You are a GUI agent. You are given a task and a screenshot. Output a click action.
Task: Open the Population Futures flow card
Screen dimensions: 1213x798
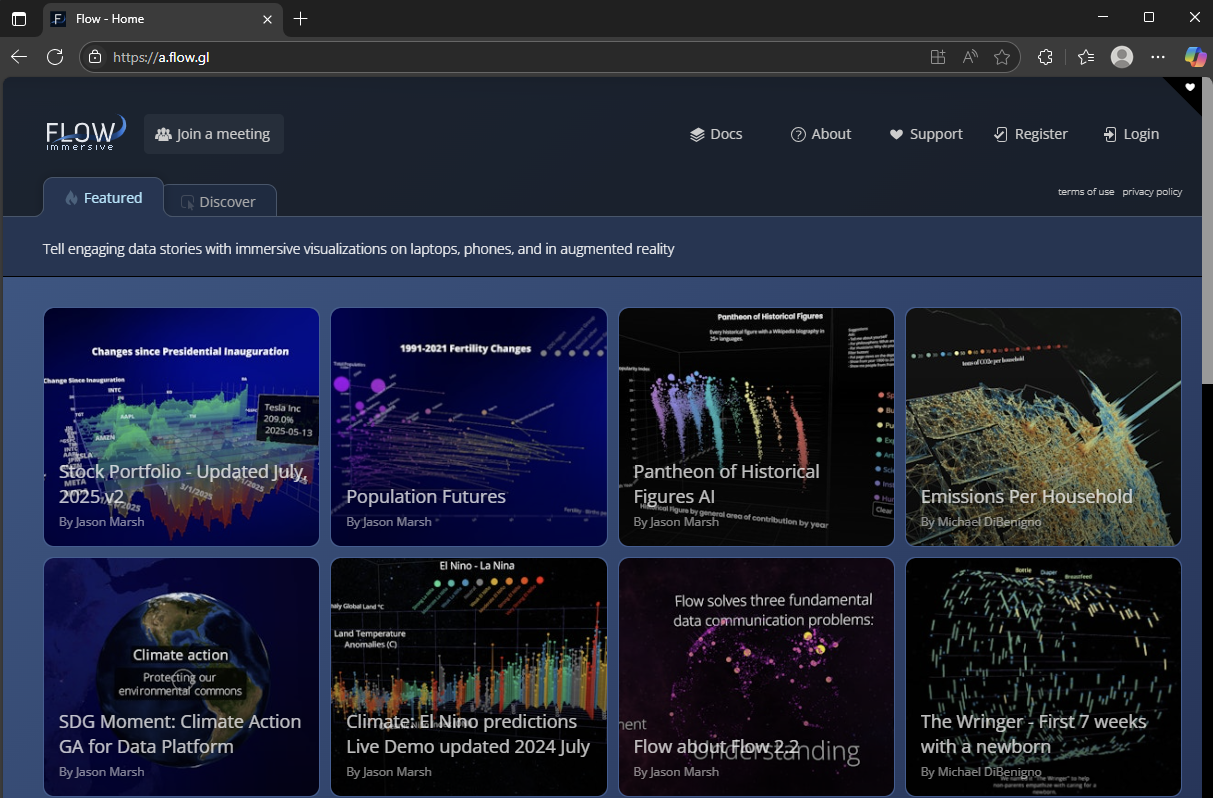pos(469,427)
